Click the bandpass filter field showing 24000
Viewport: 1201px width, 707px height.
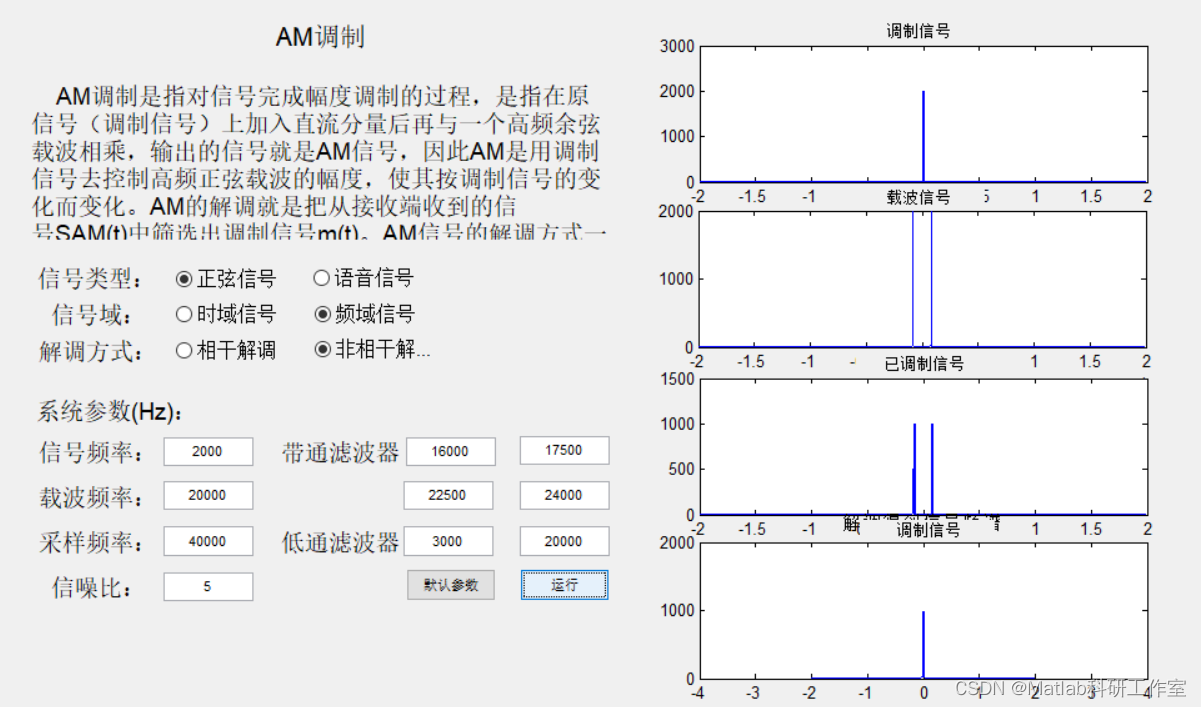click(x=564, y=495)
